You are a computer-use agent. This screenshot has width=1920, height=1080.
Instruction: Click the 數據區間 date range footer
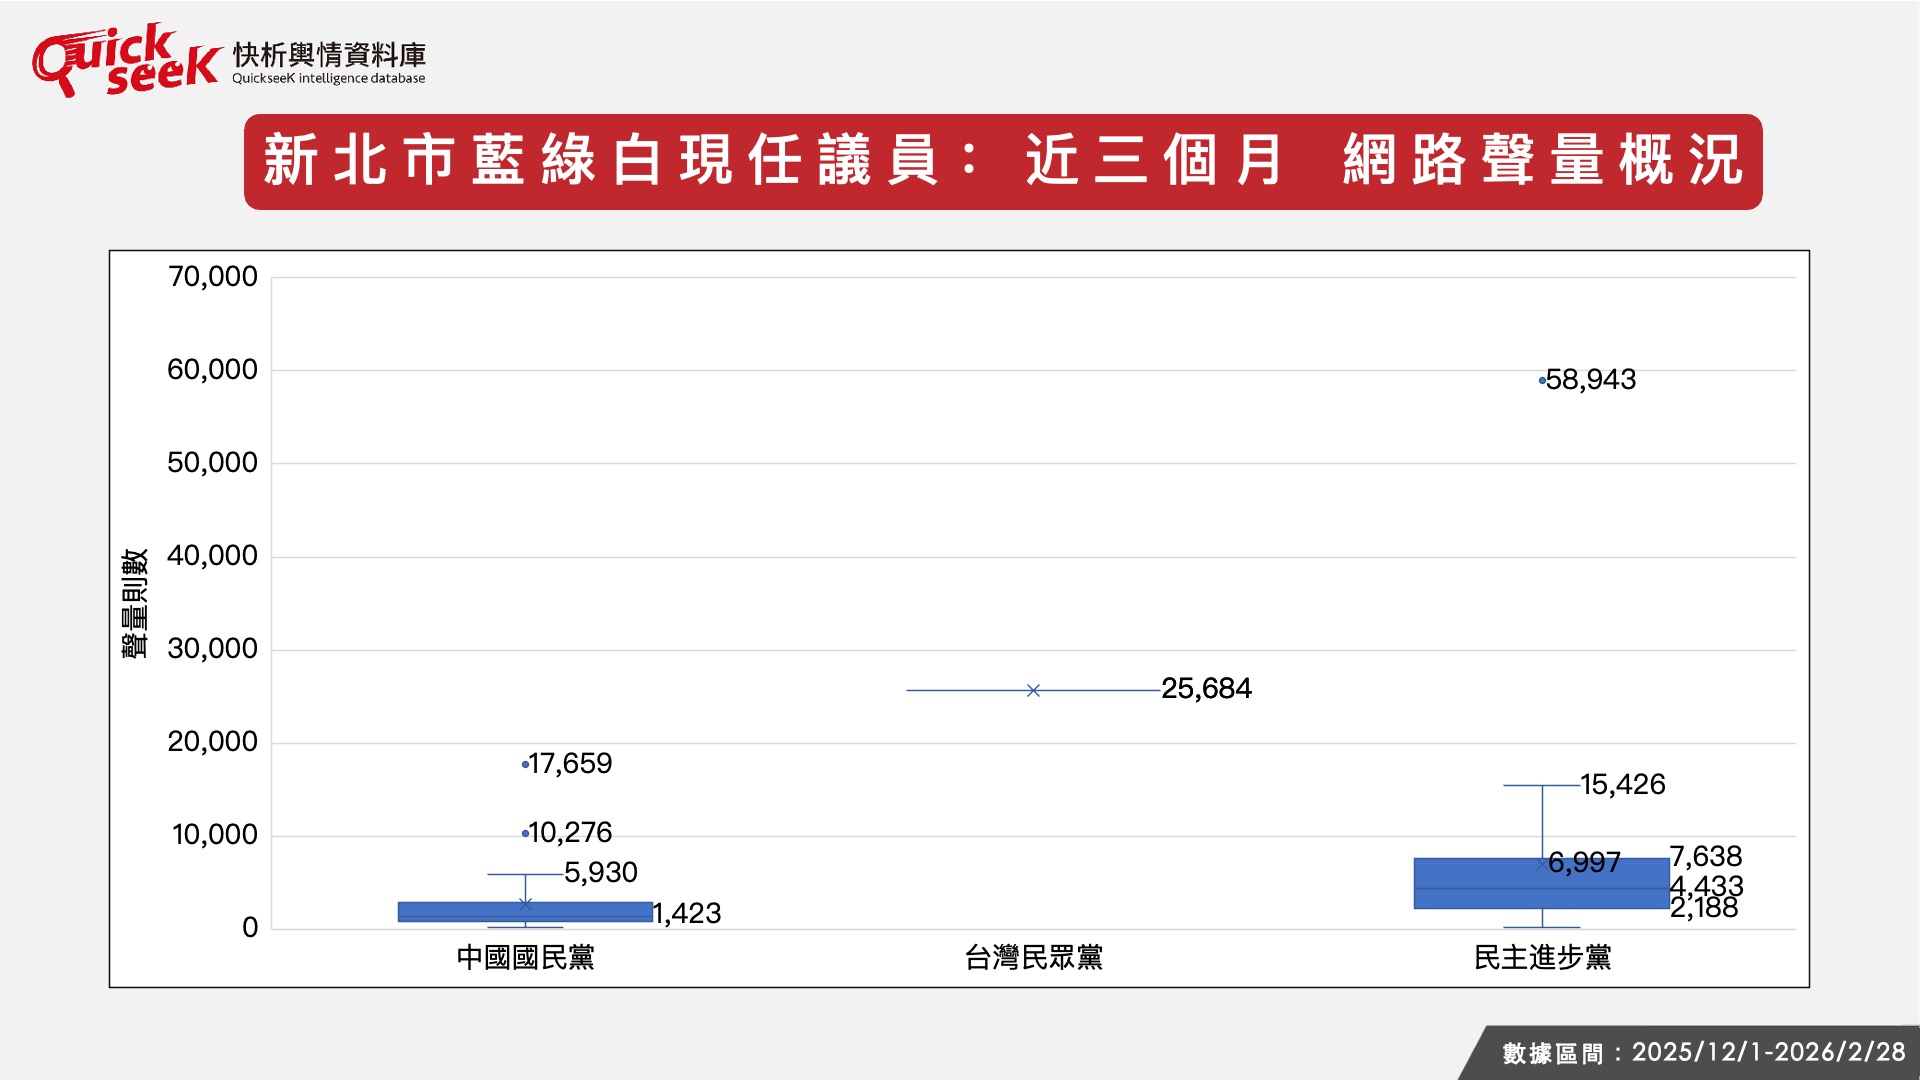(1703, 1053)
